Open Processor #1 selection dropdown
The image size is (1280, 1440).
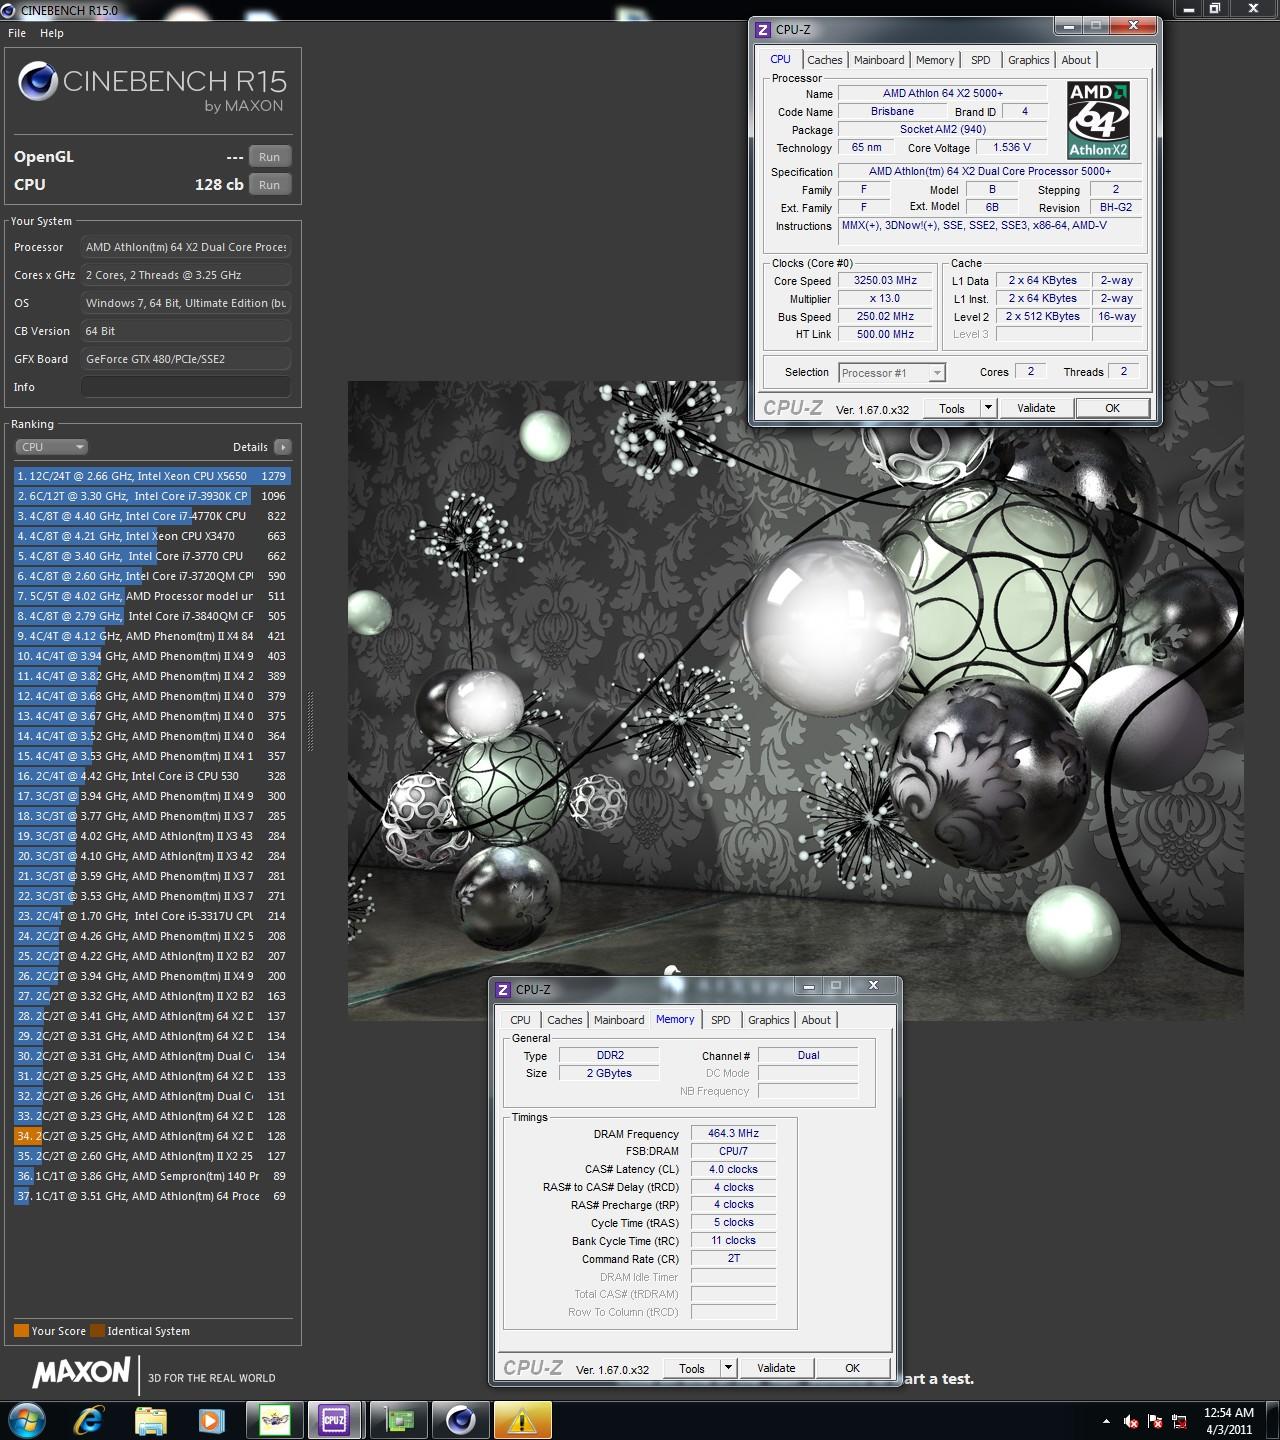click(892, 373)
